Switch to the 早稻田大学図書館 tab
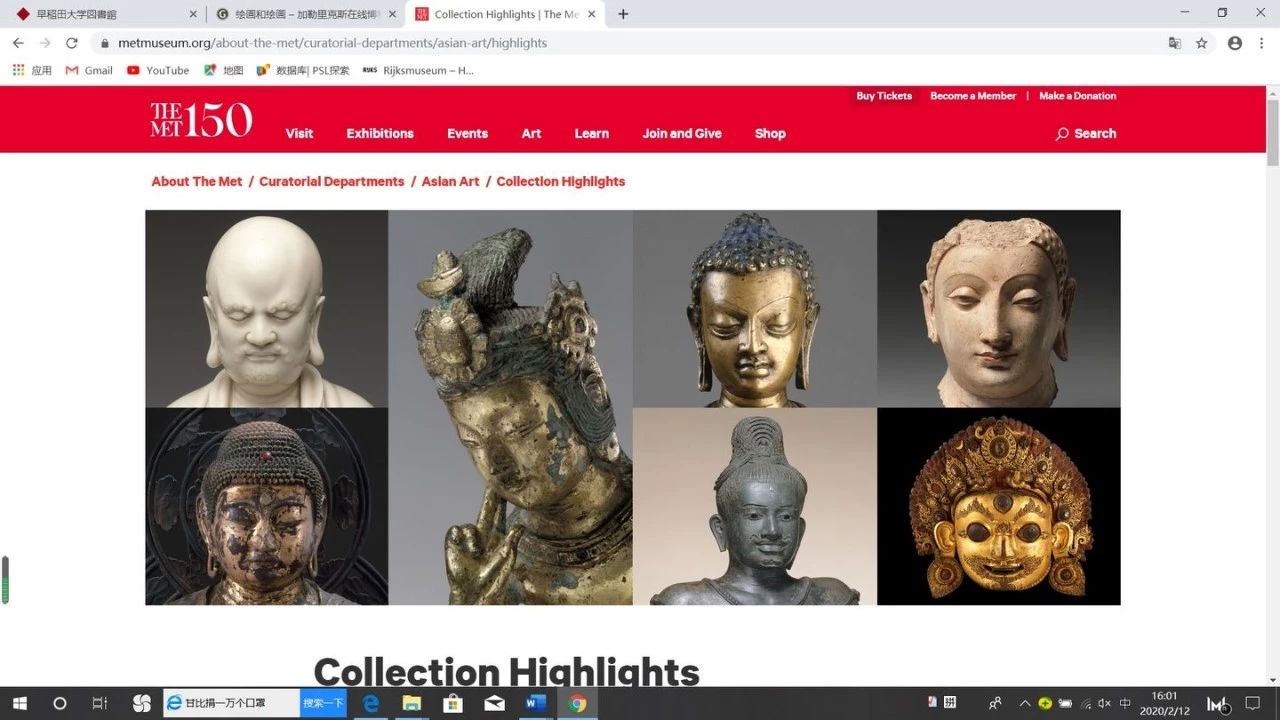The width and height of the screenshot is (1280, 720). click(x=100, y=14)
